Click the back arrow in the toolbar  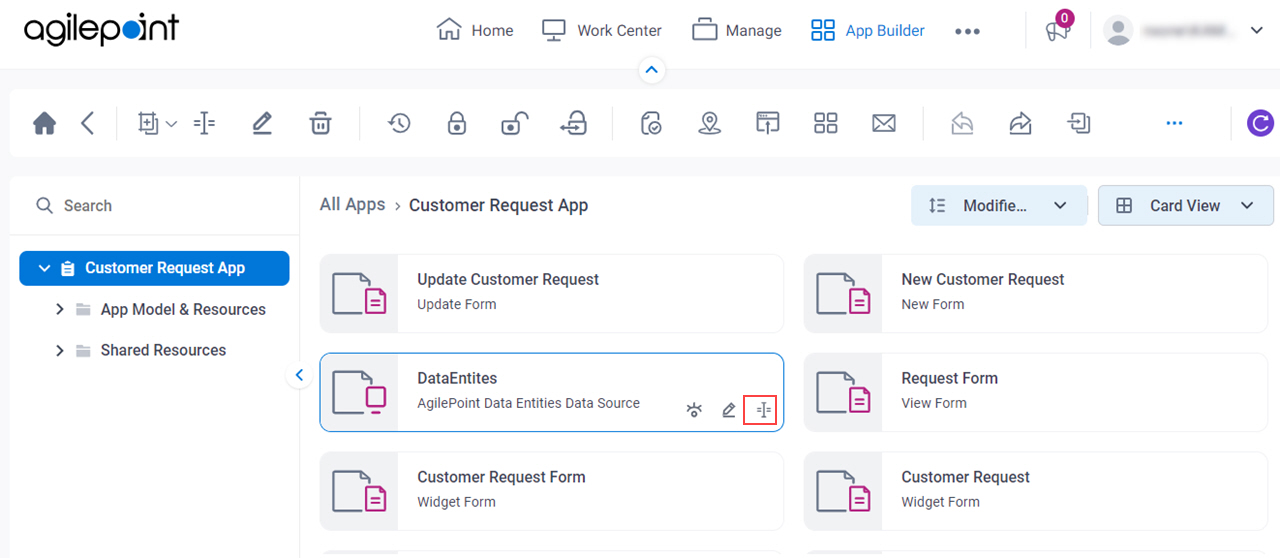pyautogui.click(x=88, y=123)
